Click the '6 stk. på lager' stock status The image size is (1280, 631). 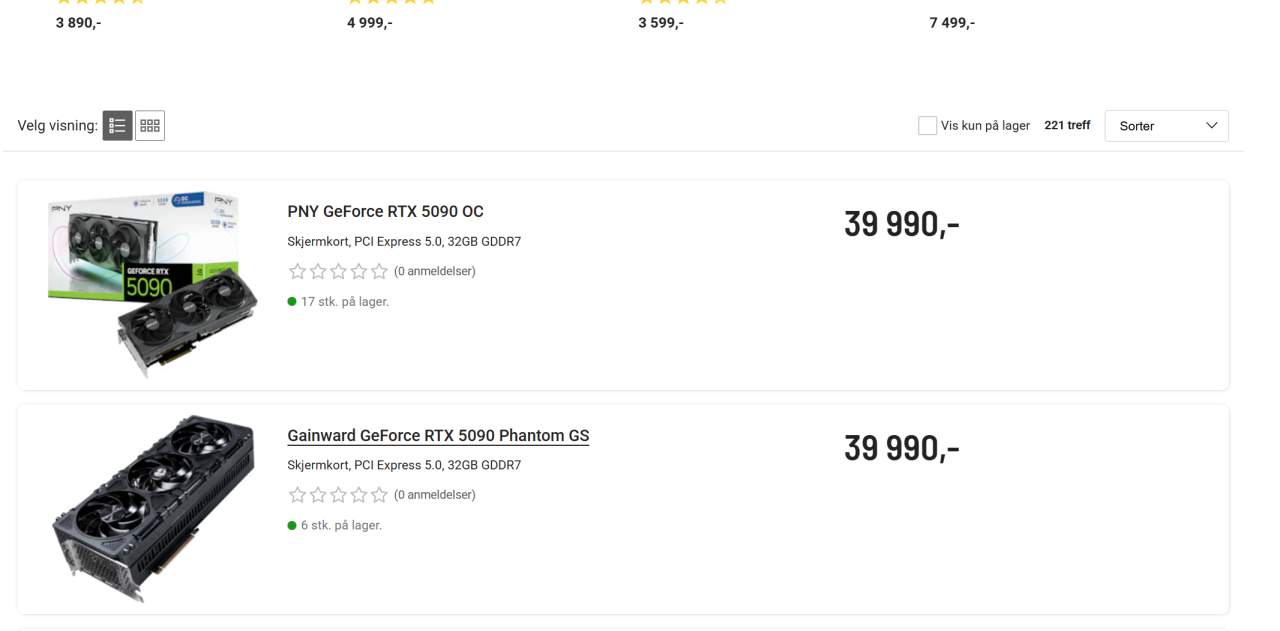pyautogui.click(x=341, y=525)
